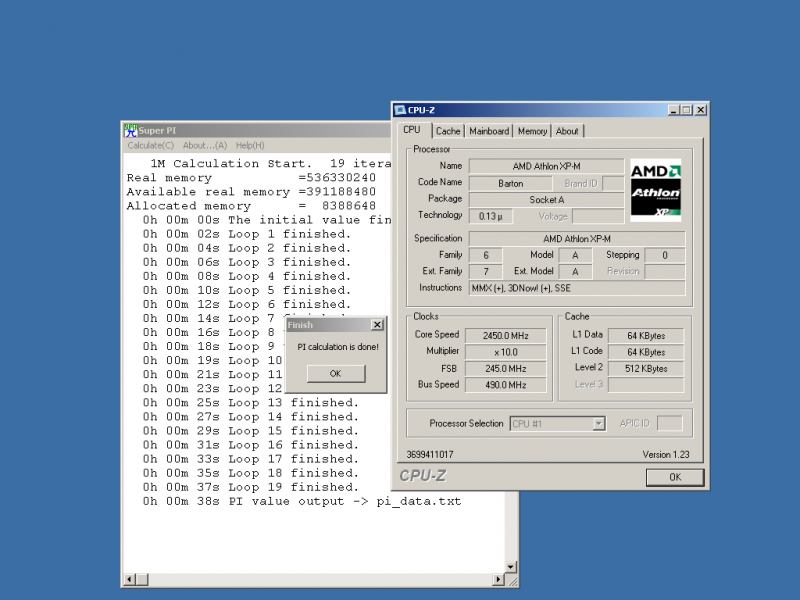Click the CPU-Z title bar app icon
The image size is (800, 600).
point(401,110)
